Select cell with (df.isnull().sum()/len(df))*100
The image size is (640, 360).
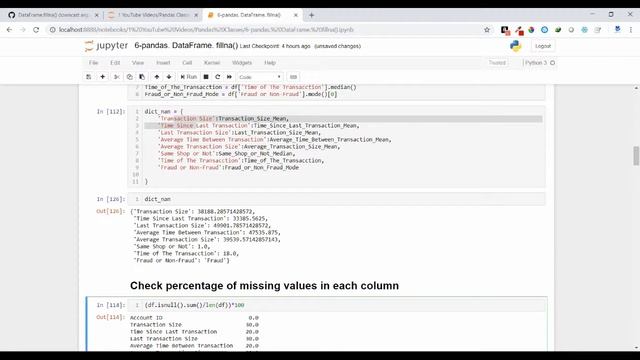(x=336, y=305)
